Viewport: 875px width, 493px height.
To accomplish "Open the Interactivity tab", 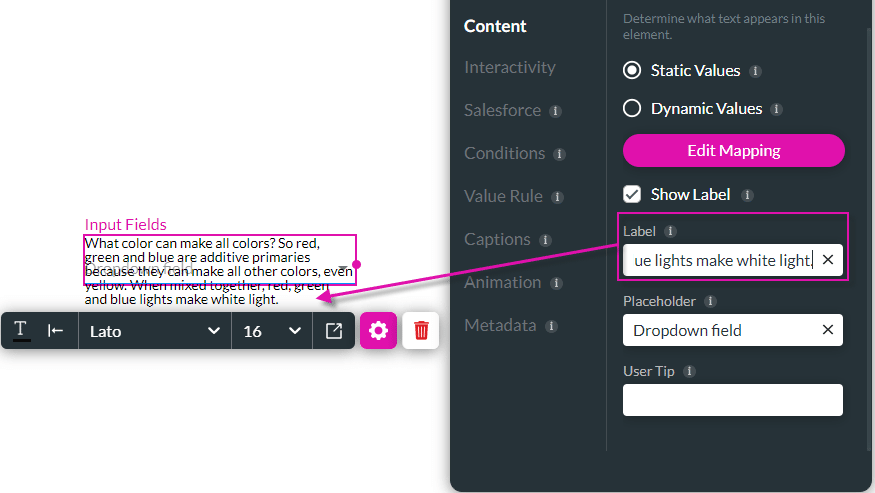I will 509,67.
